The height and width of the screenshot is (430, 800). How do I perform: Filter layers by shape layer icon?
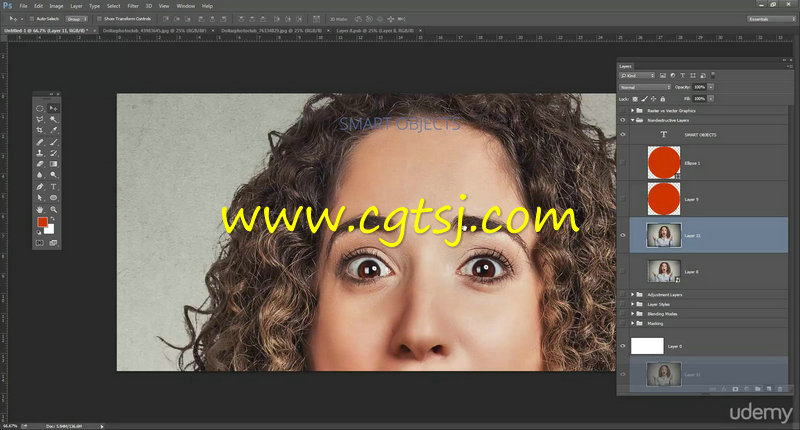(693, 75)
